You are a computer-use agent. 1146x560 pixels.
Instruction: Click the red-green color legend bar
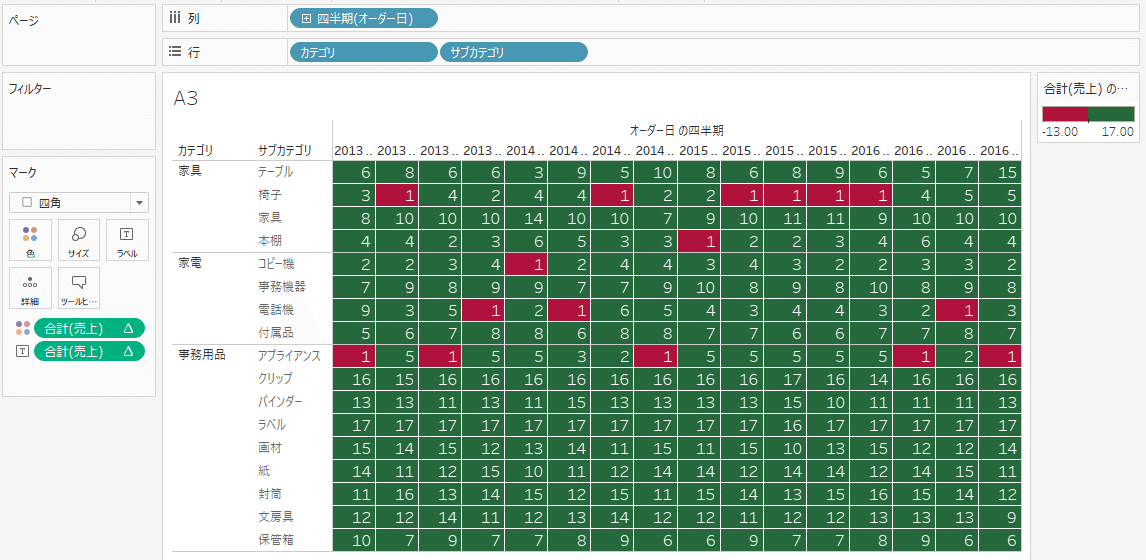[x=1088, y=113]
